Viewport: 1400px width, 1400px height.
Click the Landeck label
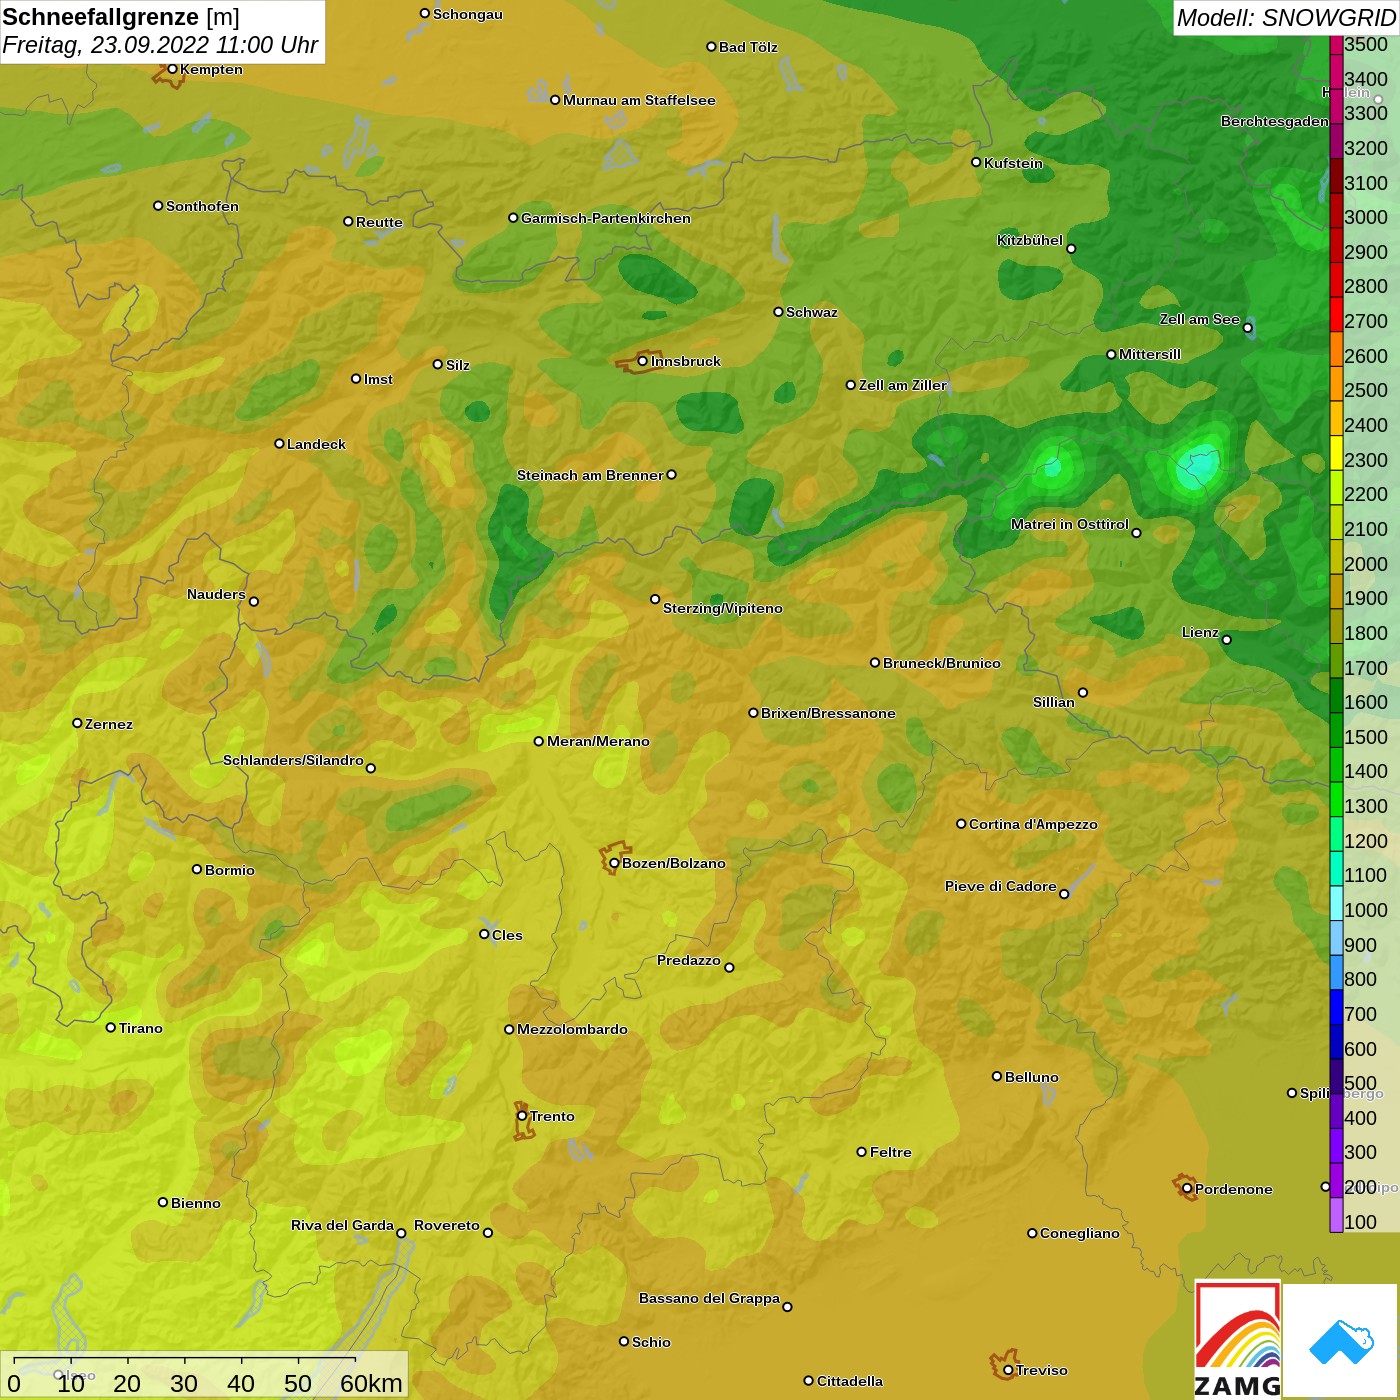point(316,444)
